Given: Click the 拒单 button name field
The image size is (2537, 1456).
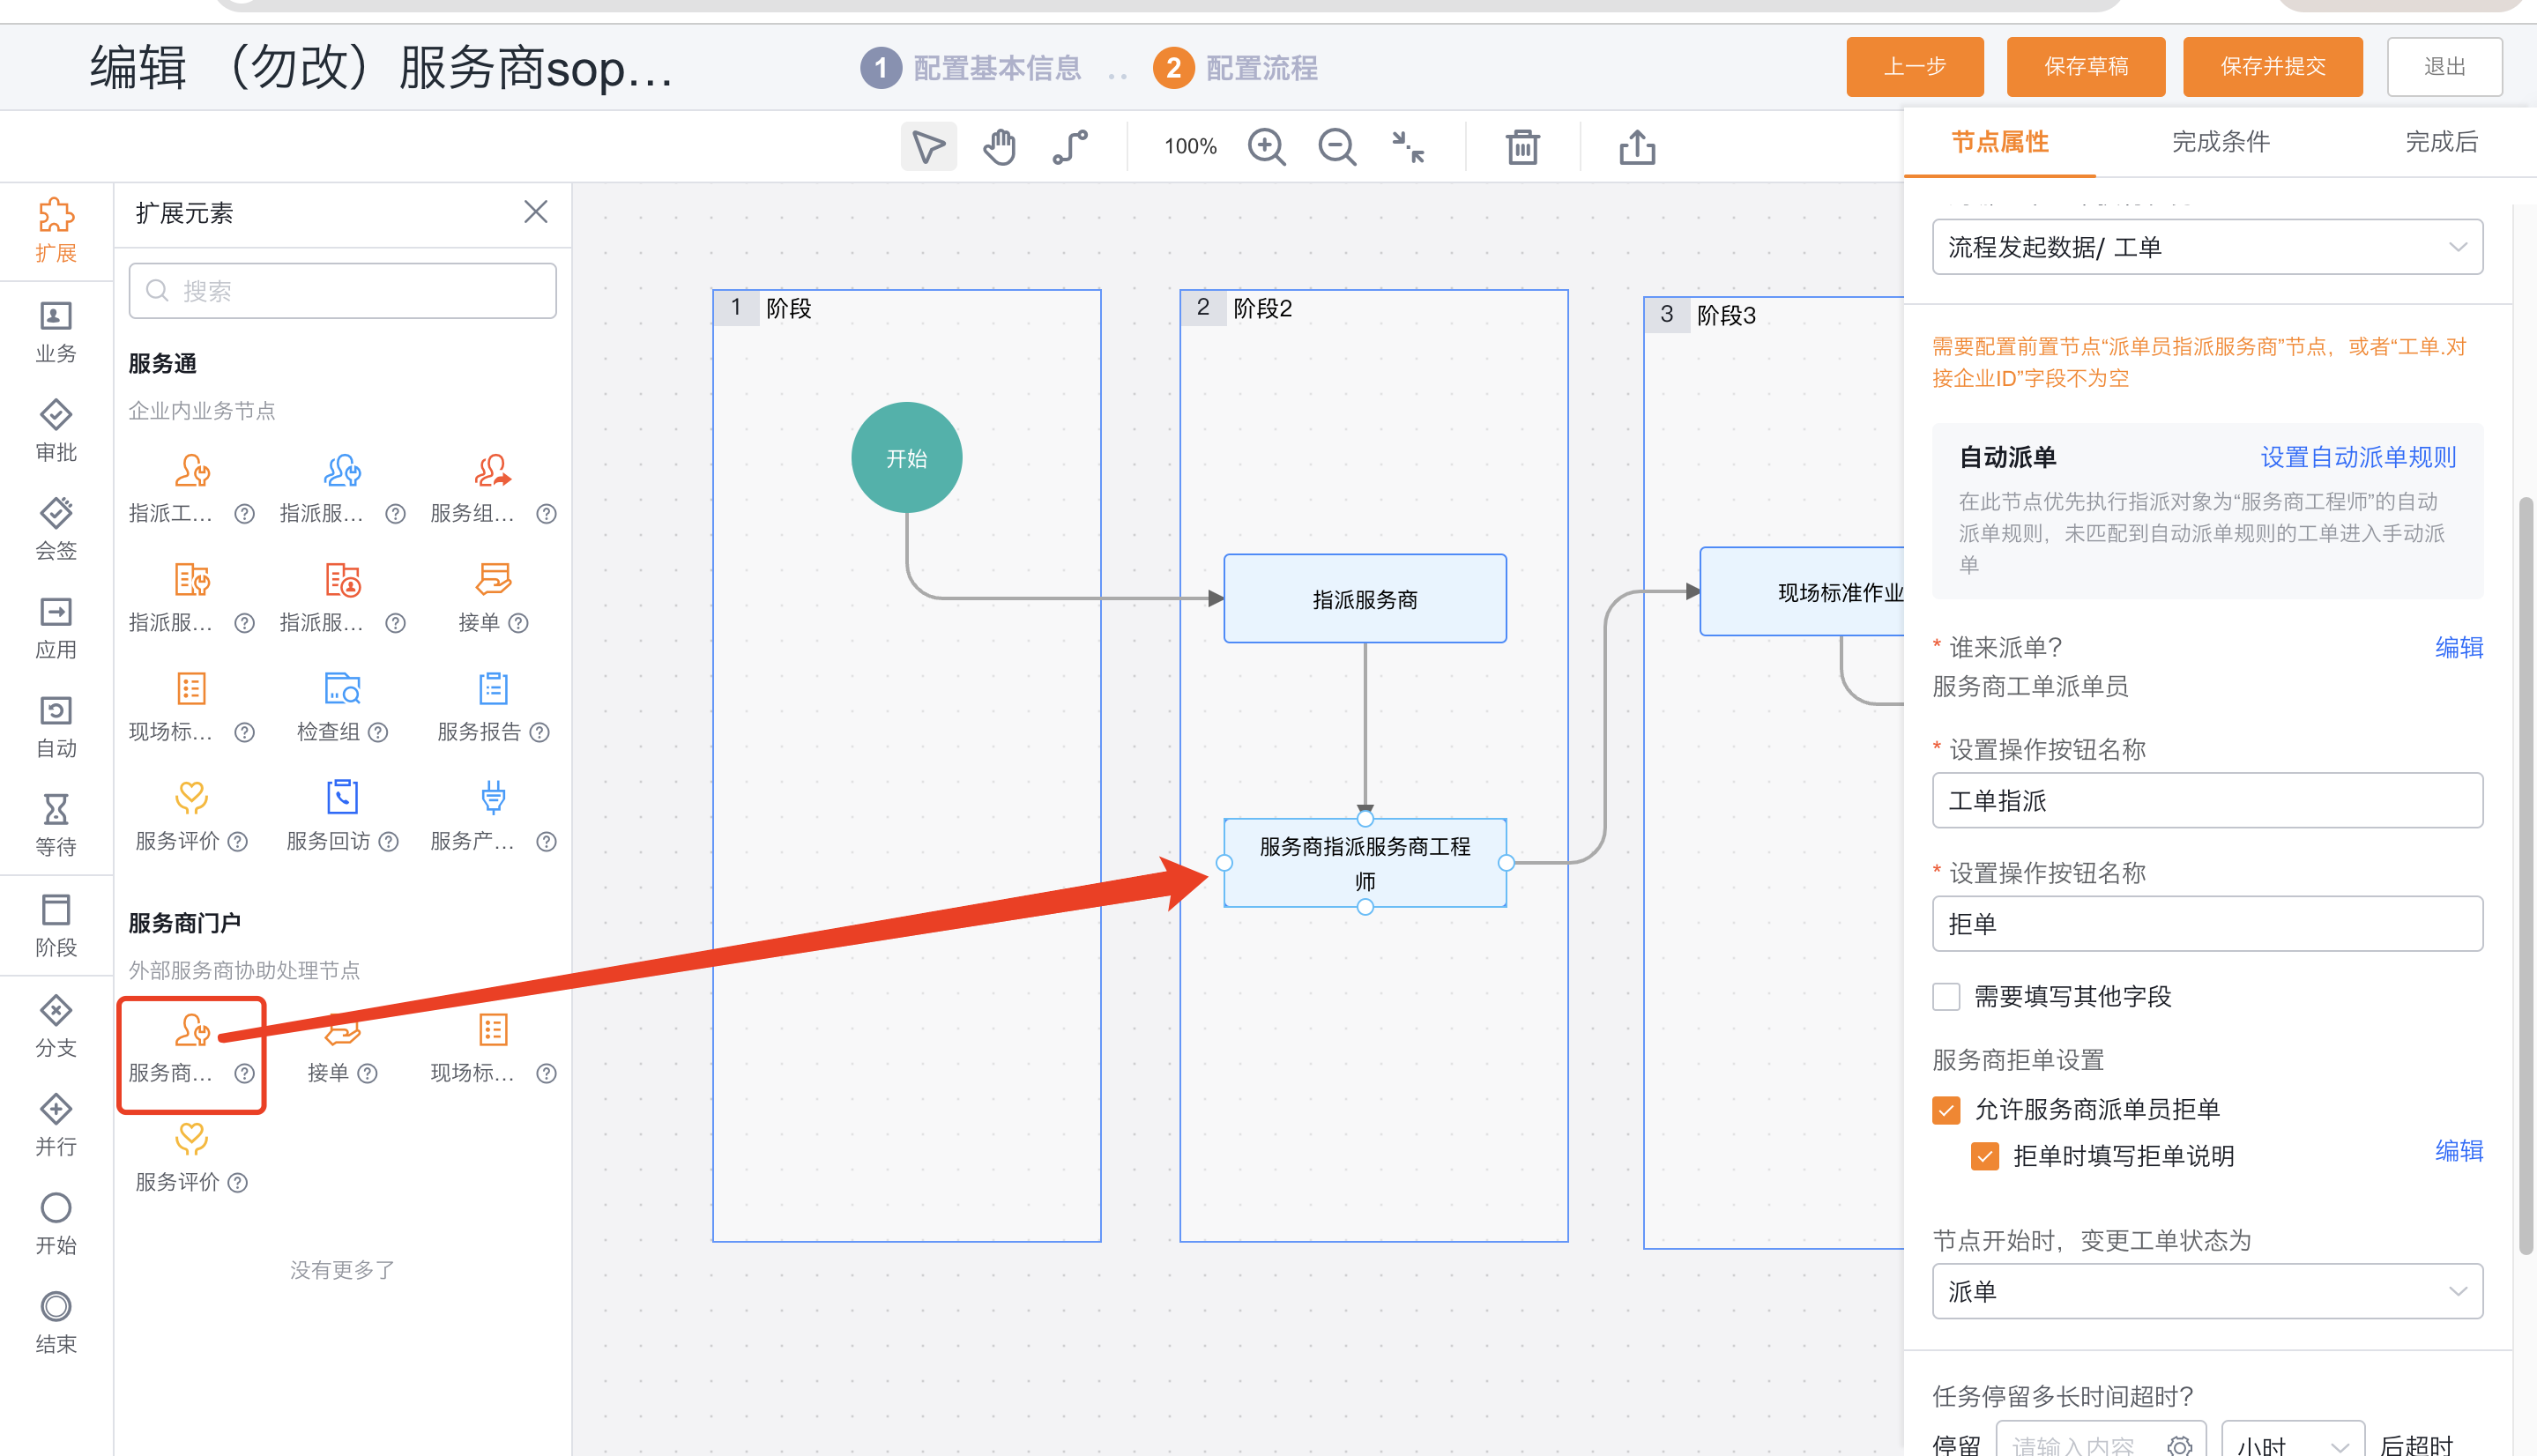Looking at the screenshot, I should 2207,924.
